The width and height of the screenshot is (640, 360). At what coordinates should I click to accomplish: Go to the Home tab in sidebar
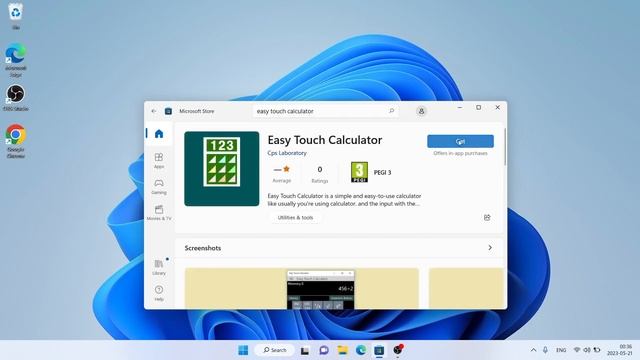[x=159, y=134]
